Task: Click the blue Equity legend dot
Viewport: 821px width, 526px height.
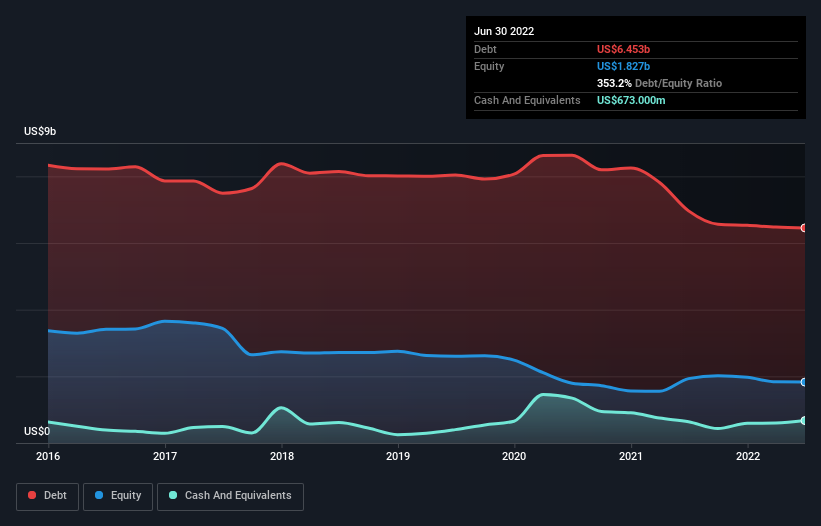Action: click(99, 495)
